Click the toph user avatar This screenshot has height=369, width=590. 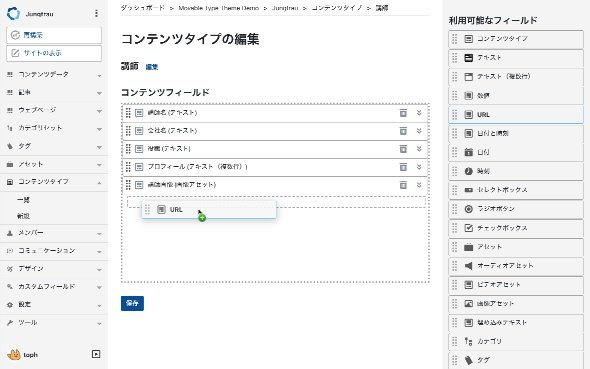14,354
